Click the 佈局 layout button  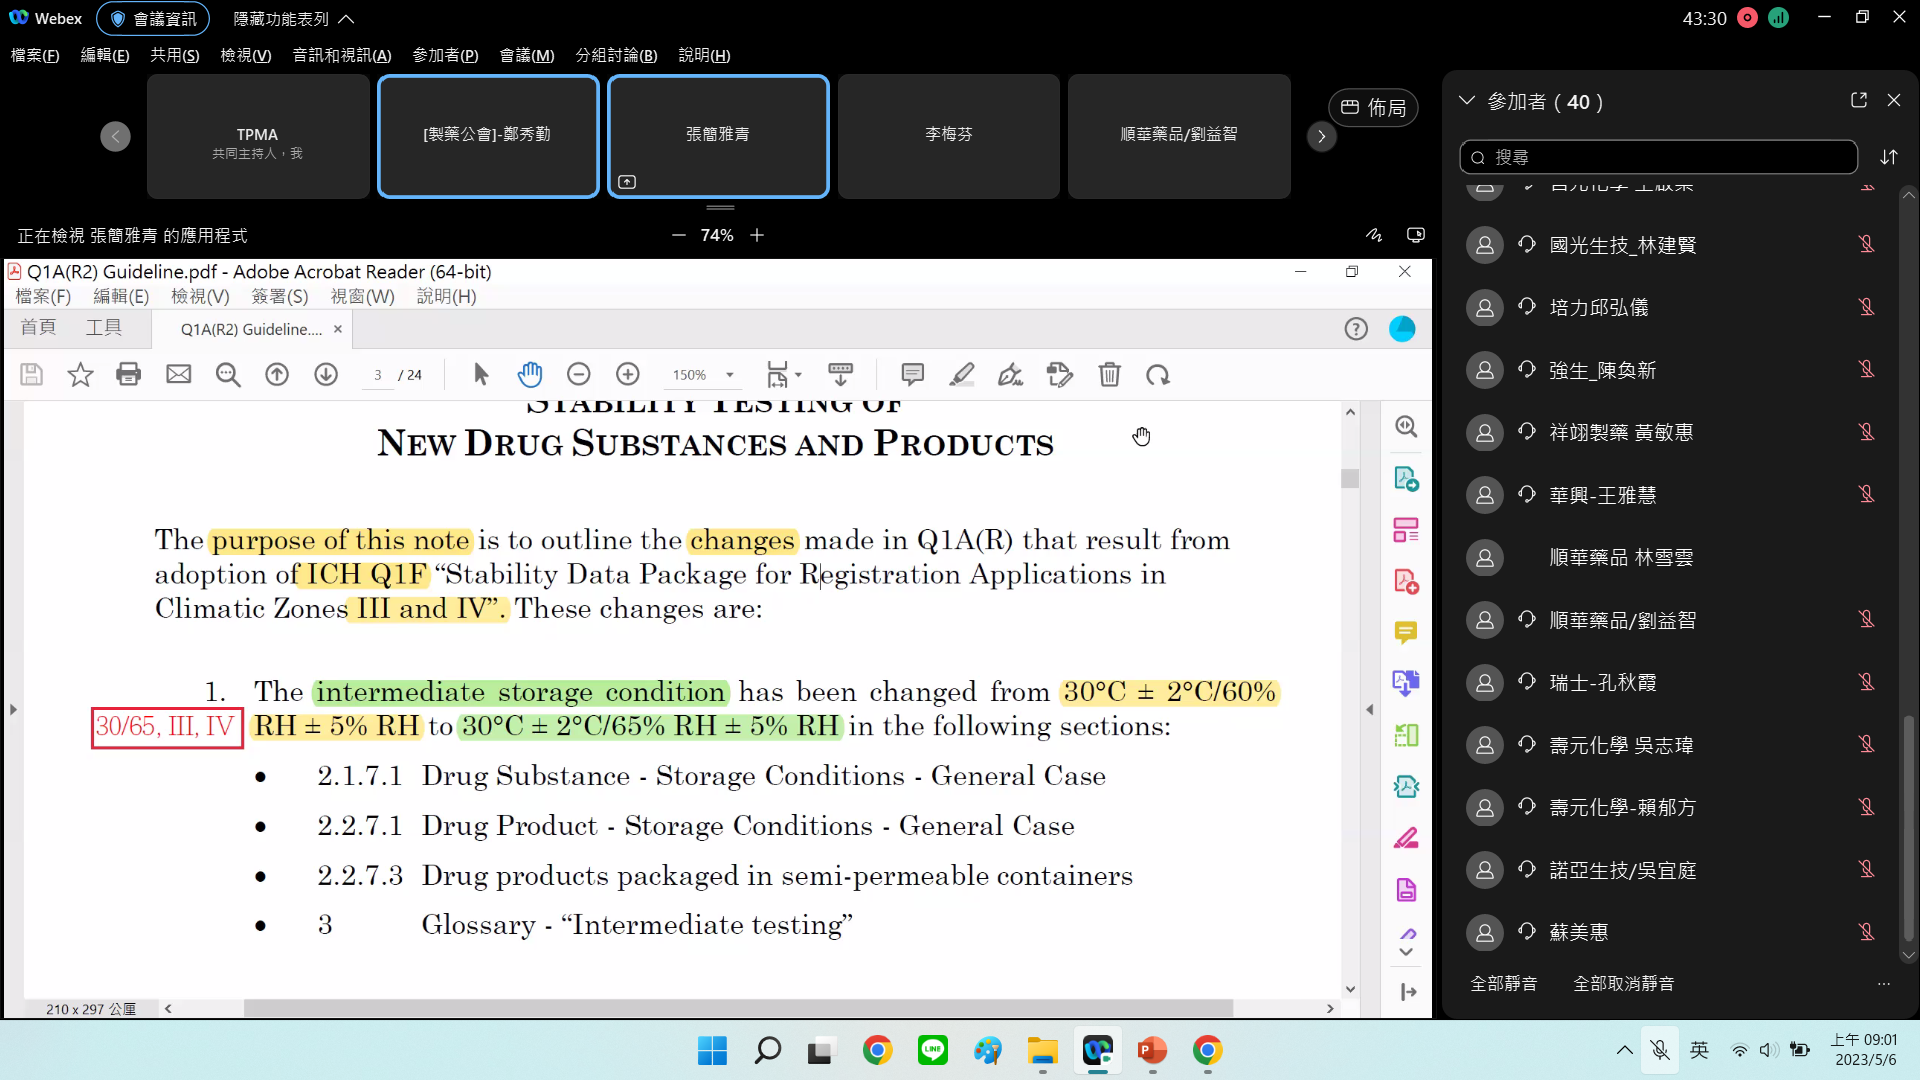(x=1374, y=107)
